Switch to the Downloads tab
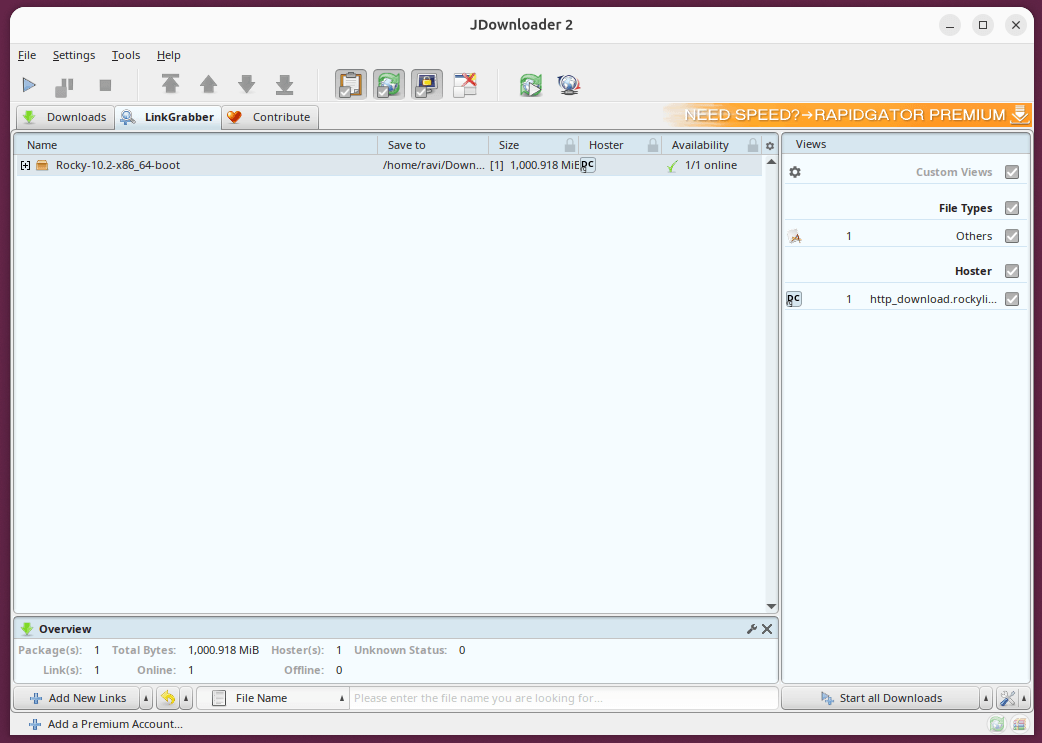Screen dimensions: 1042x743 point(65,117)
